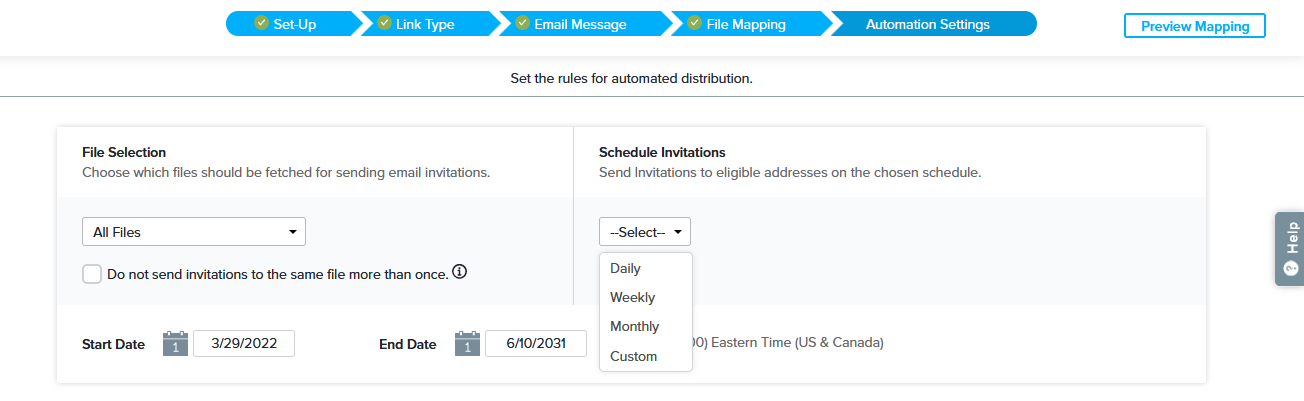Click the Preview Mapping button
The width and height of the screenshot is (1304, 401).
point(1194,26)
